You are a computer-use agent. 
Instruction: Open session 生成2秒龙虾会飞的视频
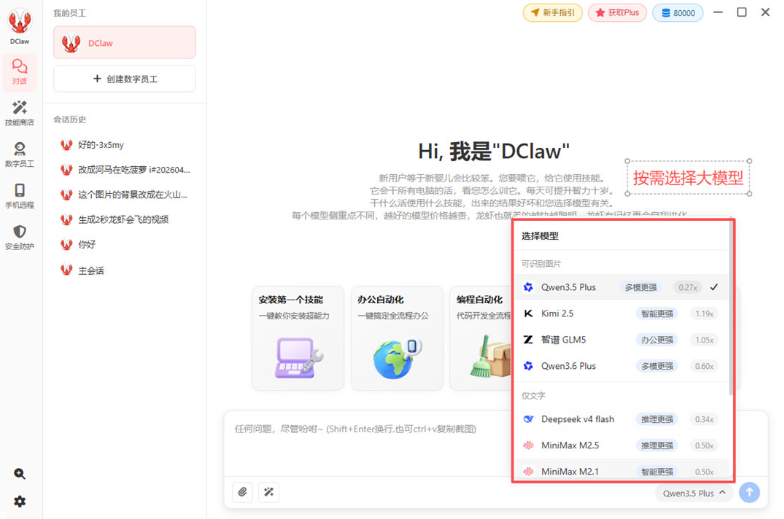tap(124, 220)
